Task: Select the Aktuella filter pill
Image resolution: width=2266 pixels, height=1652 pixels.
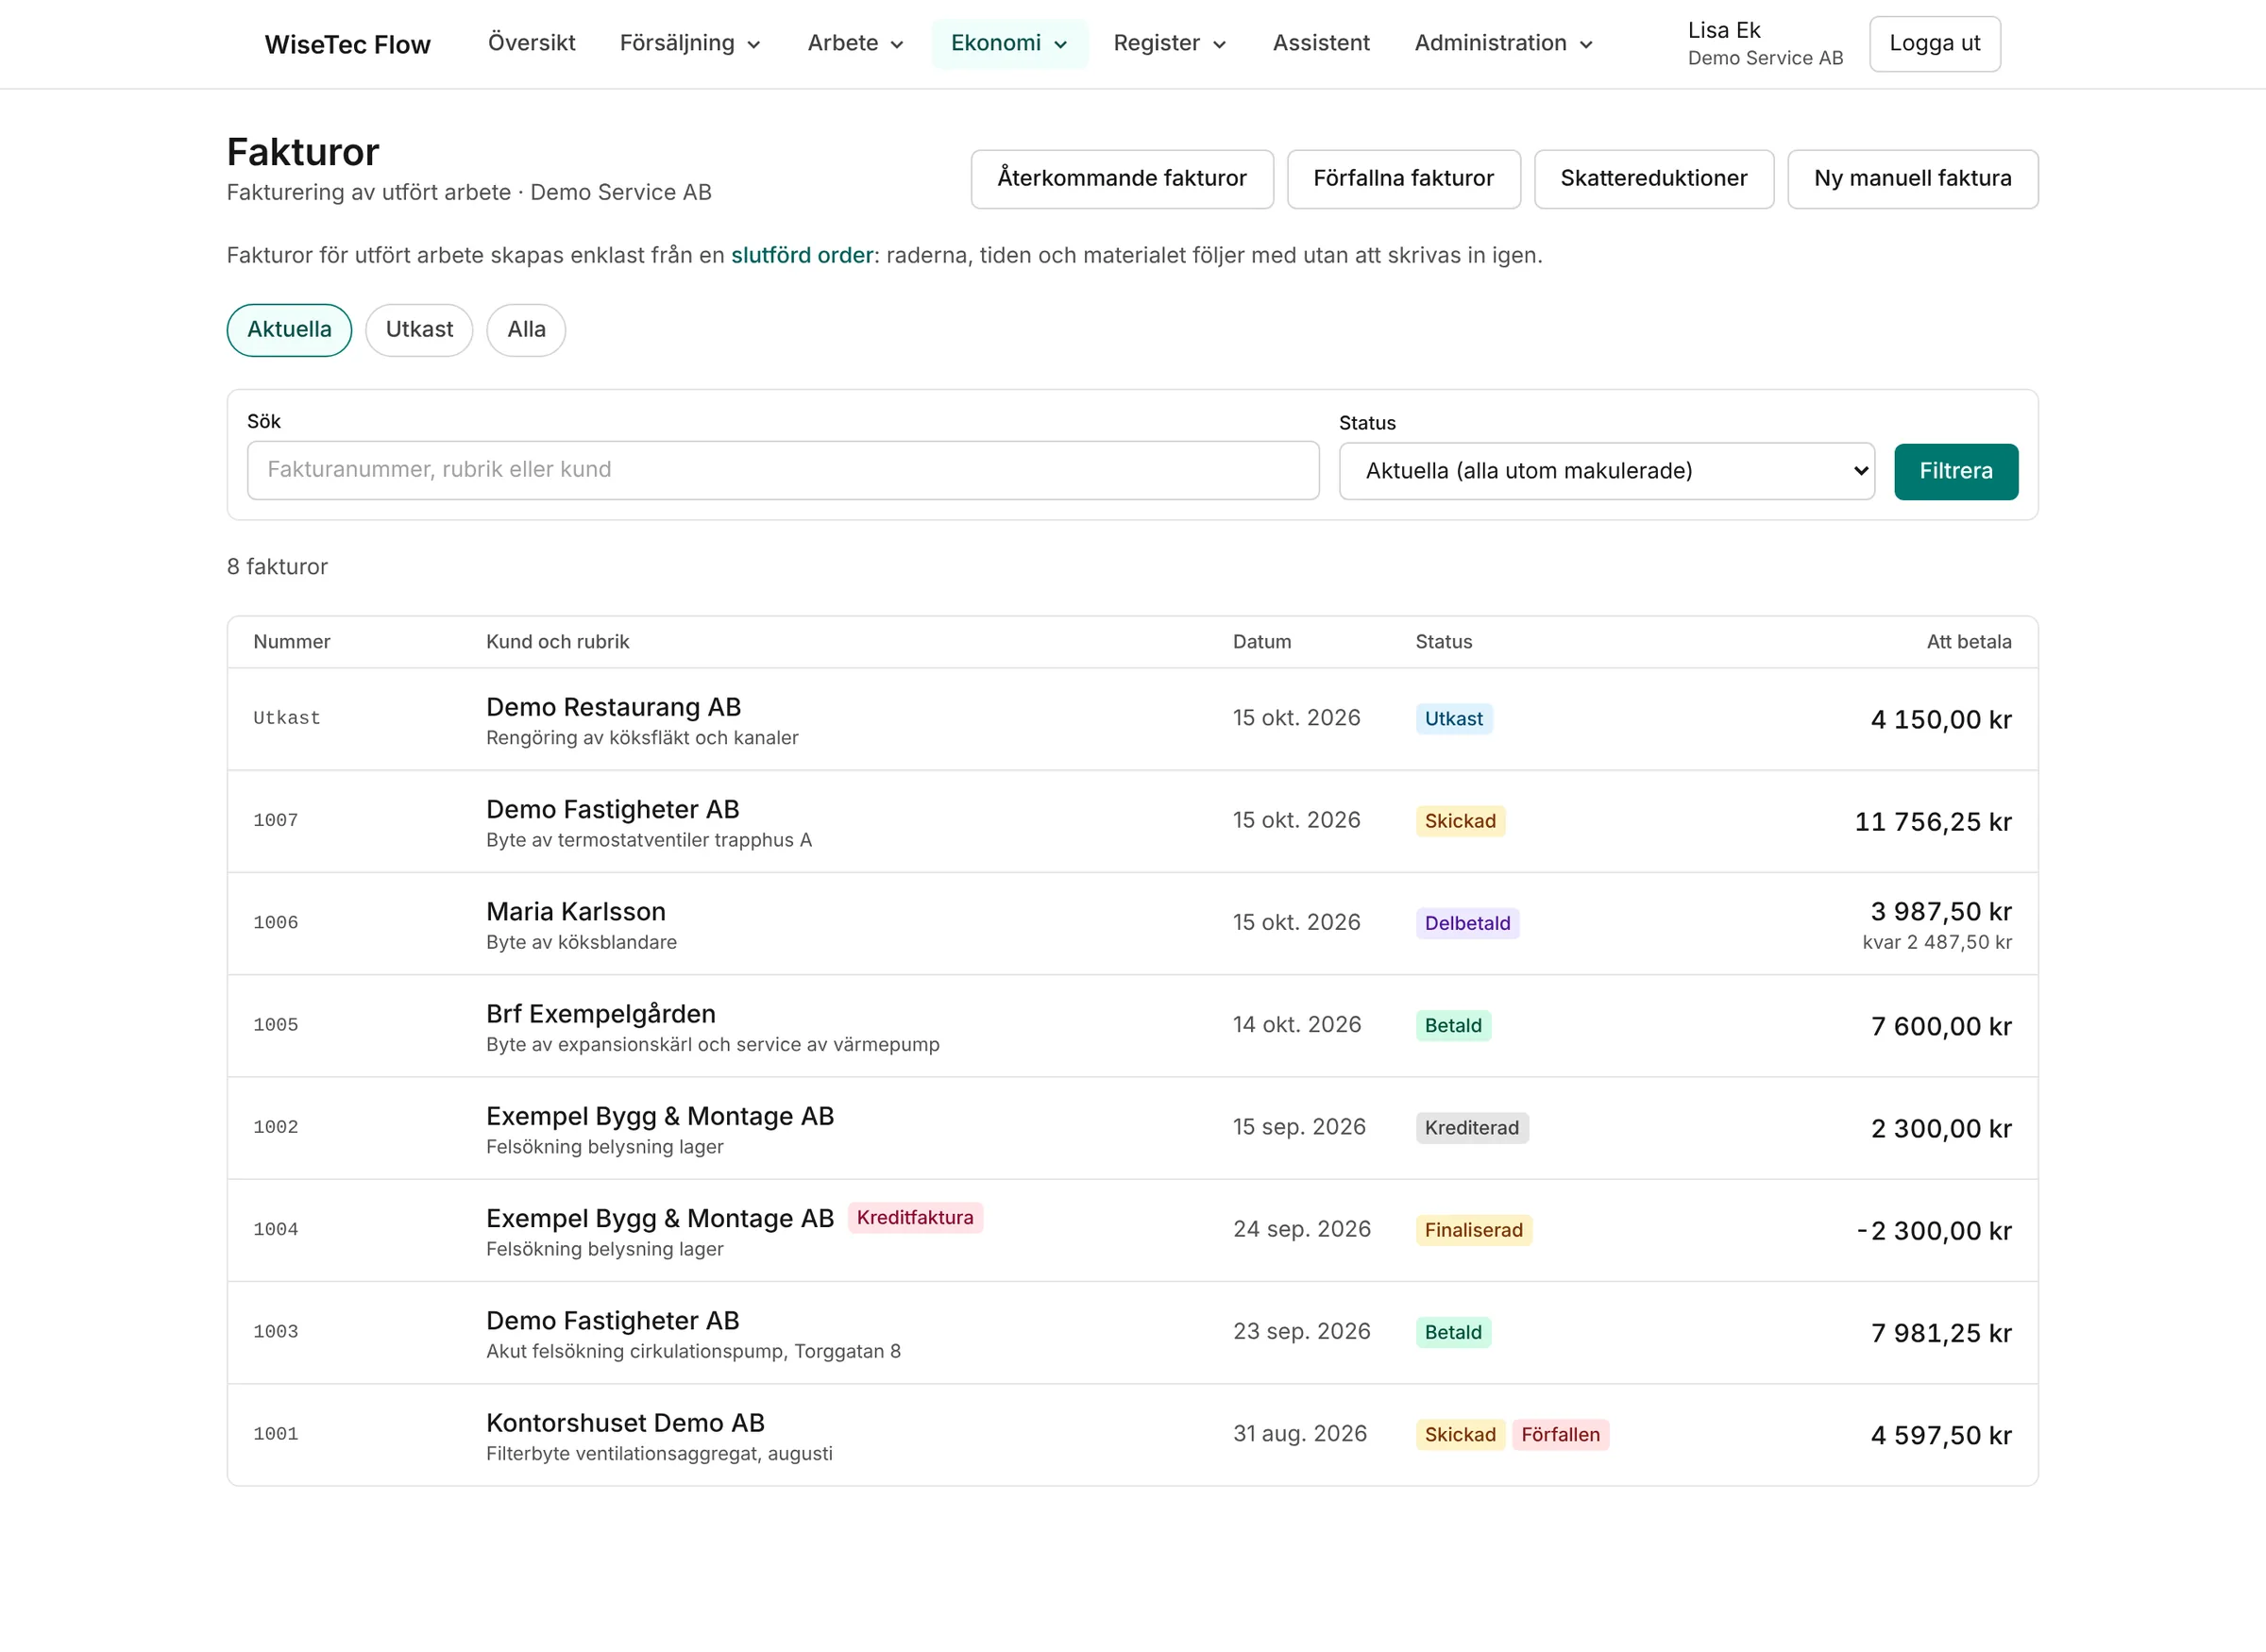Action: tap(289, 330)
